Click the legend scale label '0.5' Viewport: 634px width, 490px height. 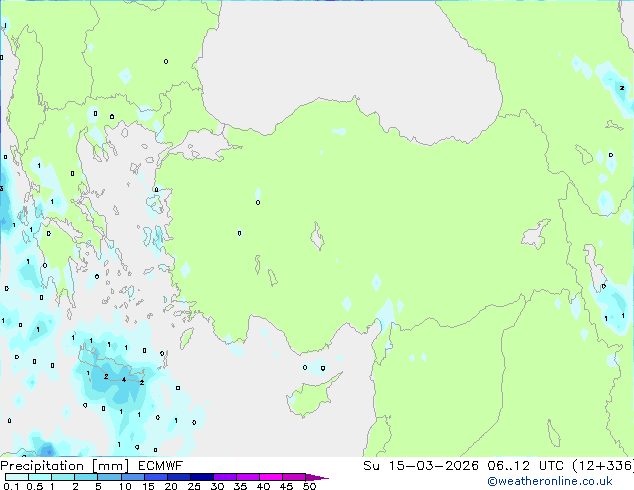(34, 486)
